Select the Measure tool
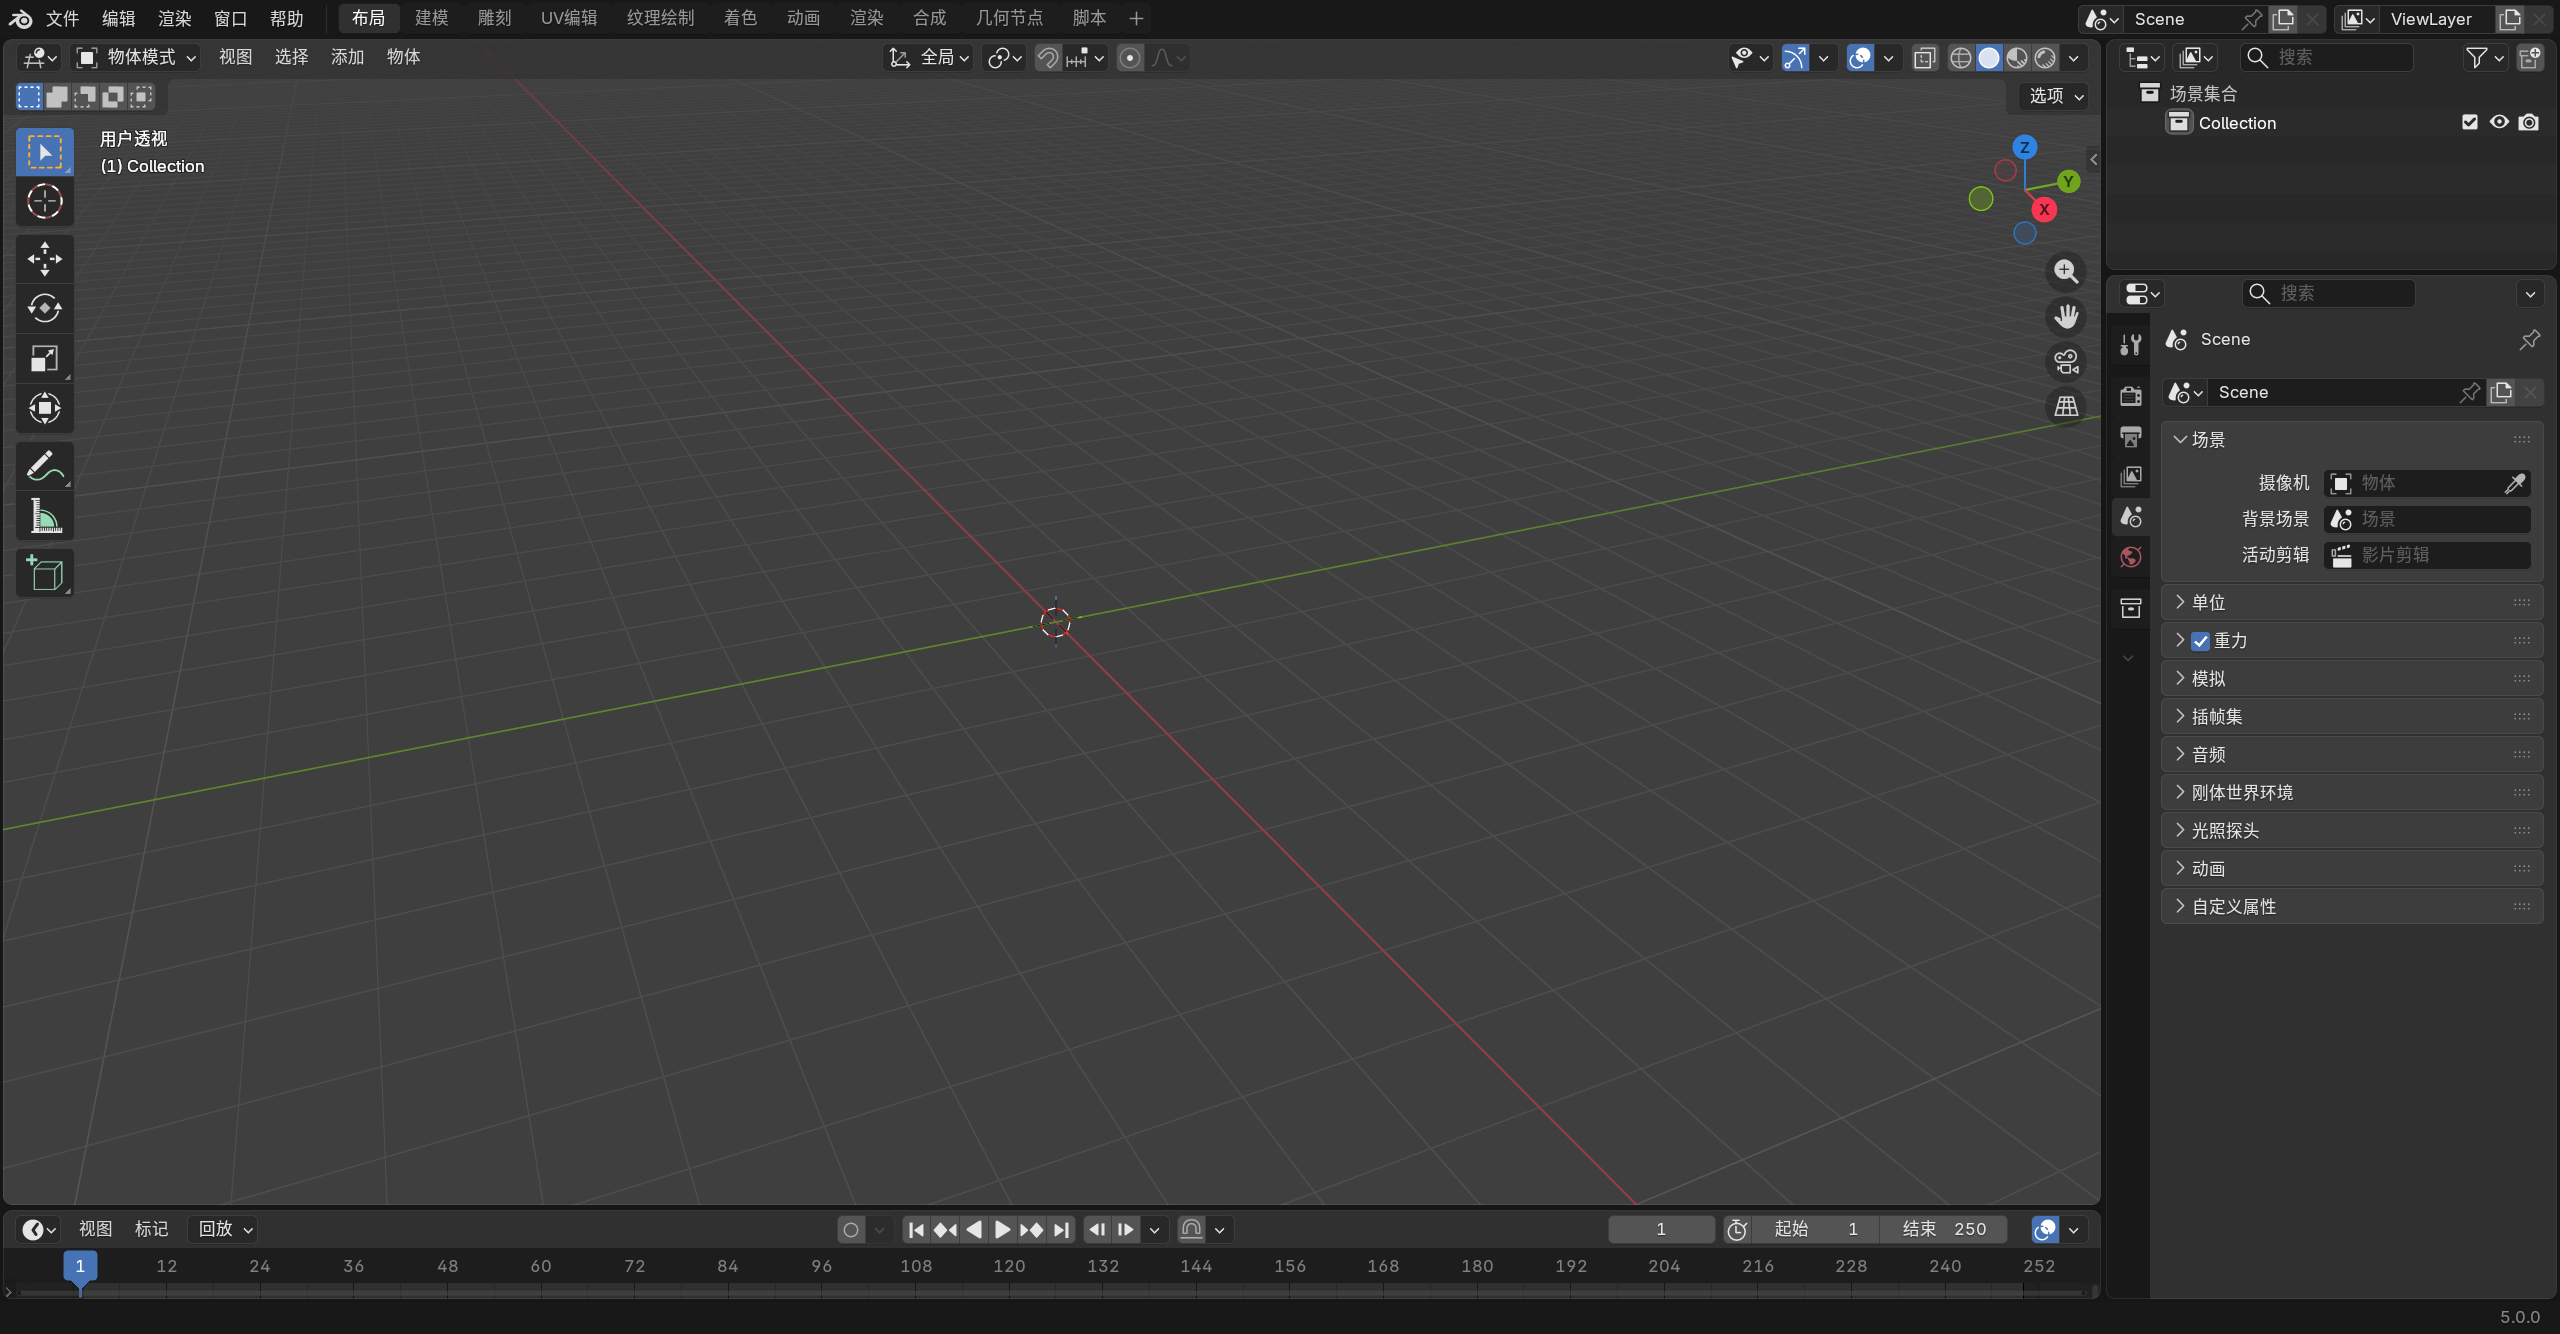This screenshot has width=2560, height=1334. [x=45, y=516]
